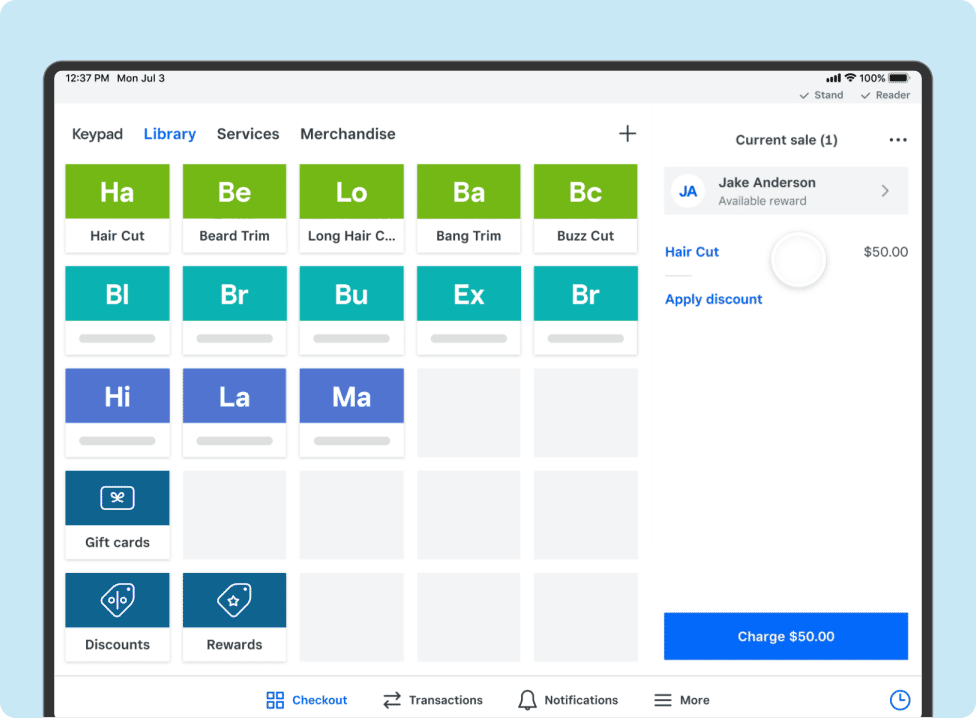This screenshot has height=718, width=976.
Task: Create a new item using the plus icon
Action: tap(627, 133)
